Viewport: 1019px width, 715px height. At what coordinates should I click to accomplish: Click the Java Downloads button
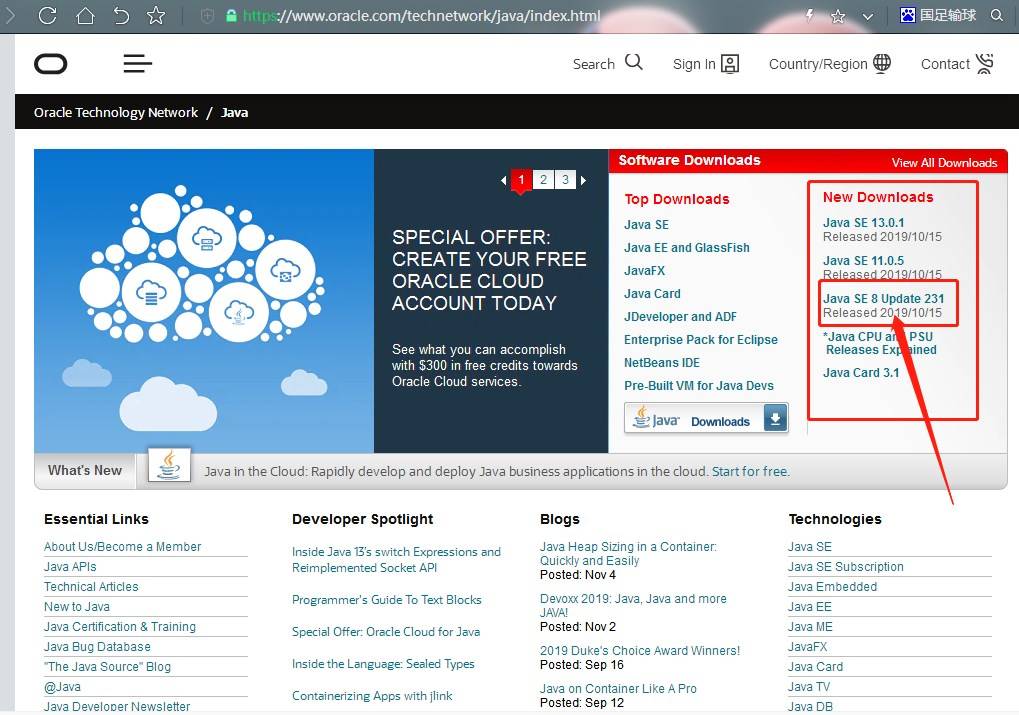tap(706, 419)
